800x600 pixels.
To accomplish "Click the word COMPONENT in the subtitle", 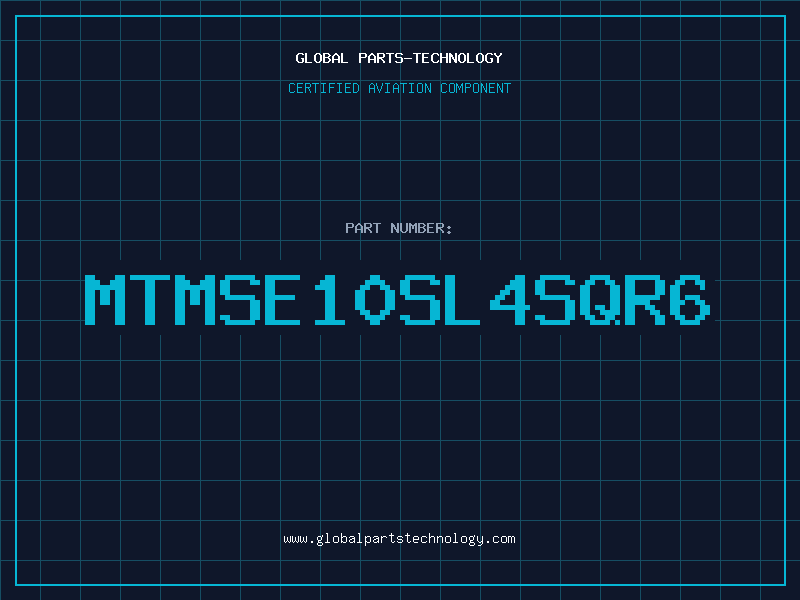I will [x=475, y=88].
